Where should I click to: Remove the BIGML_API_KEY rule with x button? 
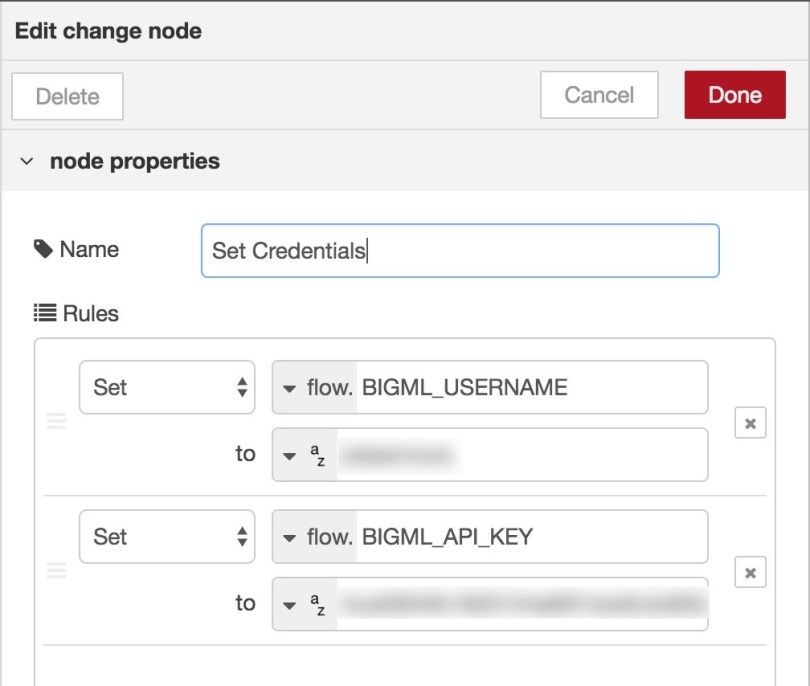[750, 573]
